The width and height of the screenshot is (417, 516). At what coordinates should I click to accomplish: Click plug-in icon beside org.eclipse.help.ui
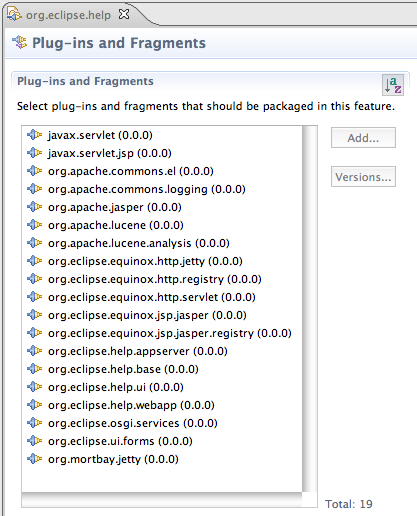click(35, 387)
